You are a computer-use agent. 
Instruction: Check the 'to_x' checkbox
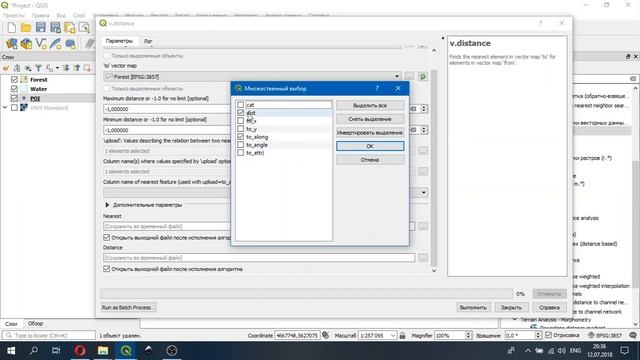240,121
